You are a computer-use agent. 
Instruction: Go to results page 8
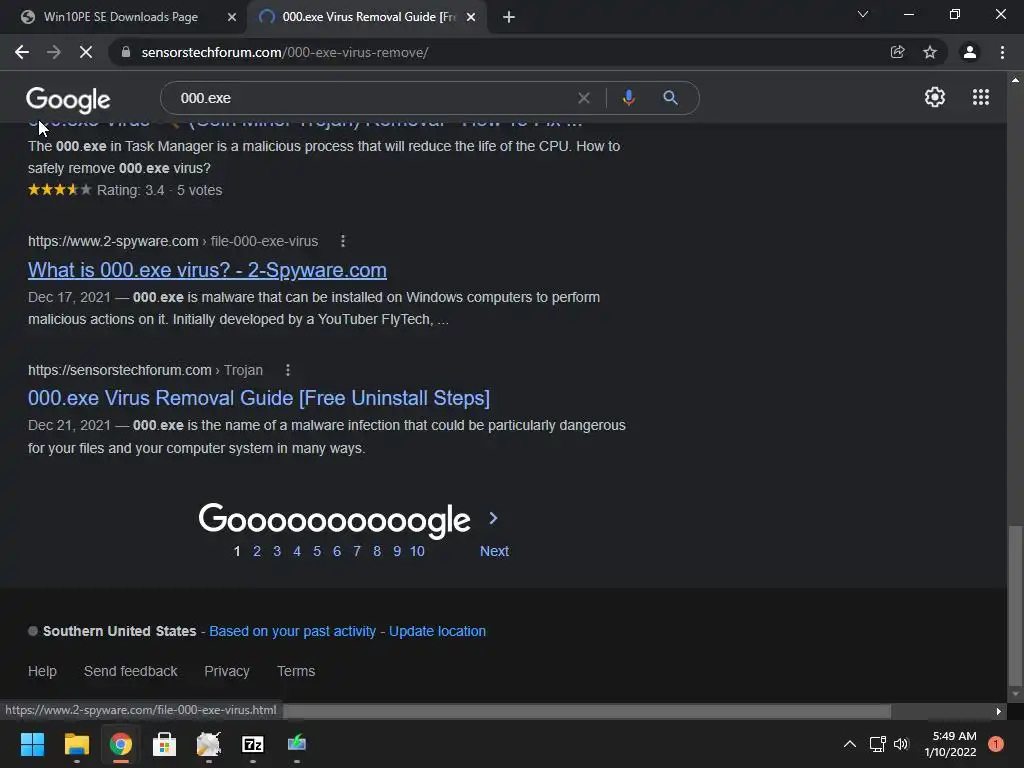377,551
